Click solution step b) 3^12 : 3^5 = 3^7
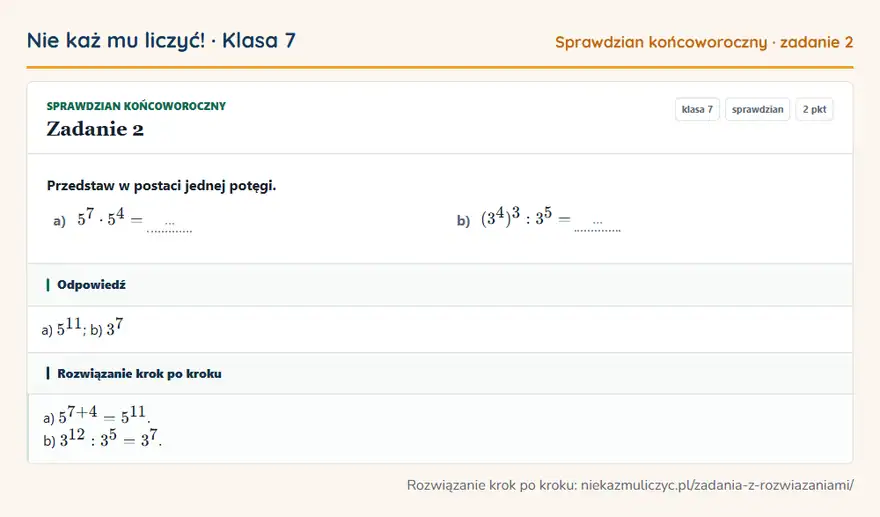The image size is (880, 517). [x=102, y=438]
